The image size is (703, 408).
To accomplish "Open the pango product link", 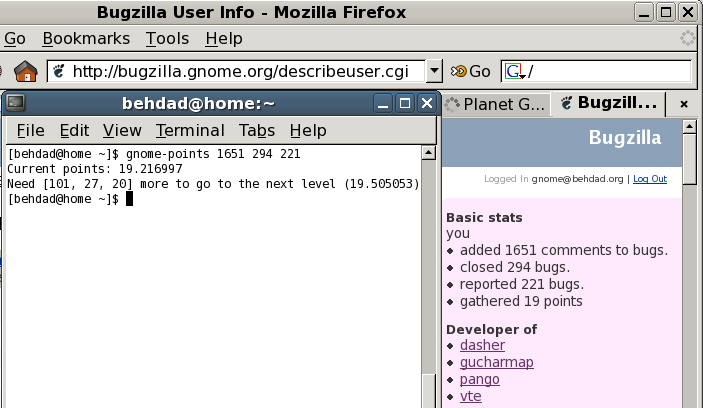I will coord(479,379).
